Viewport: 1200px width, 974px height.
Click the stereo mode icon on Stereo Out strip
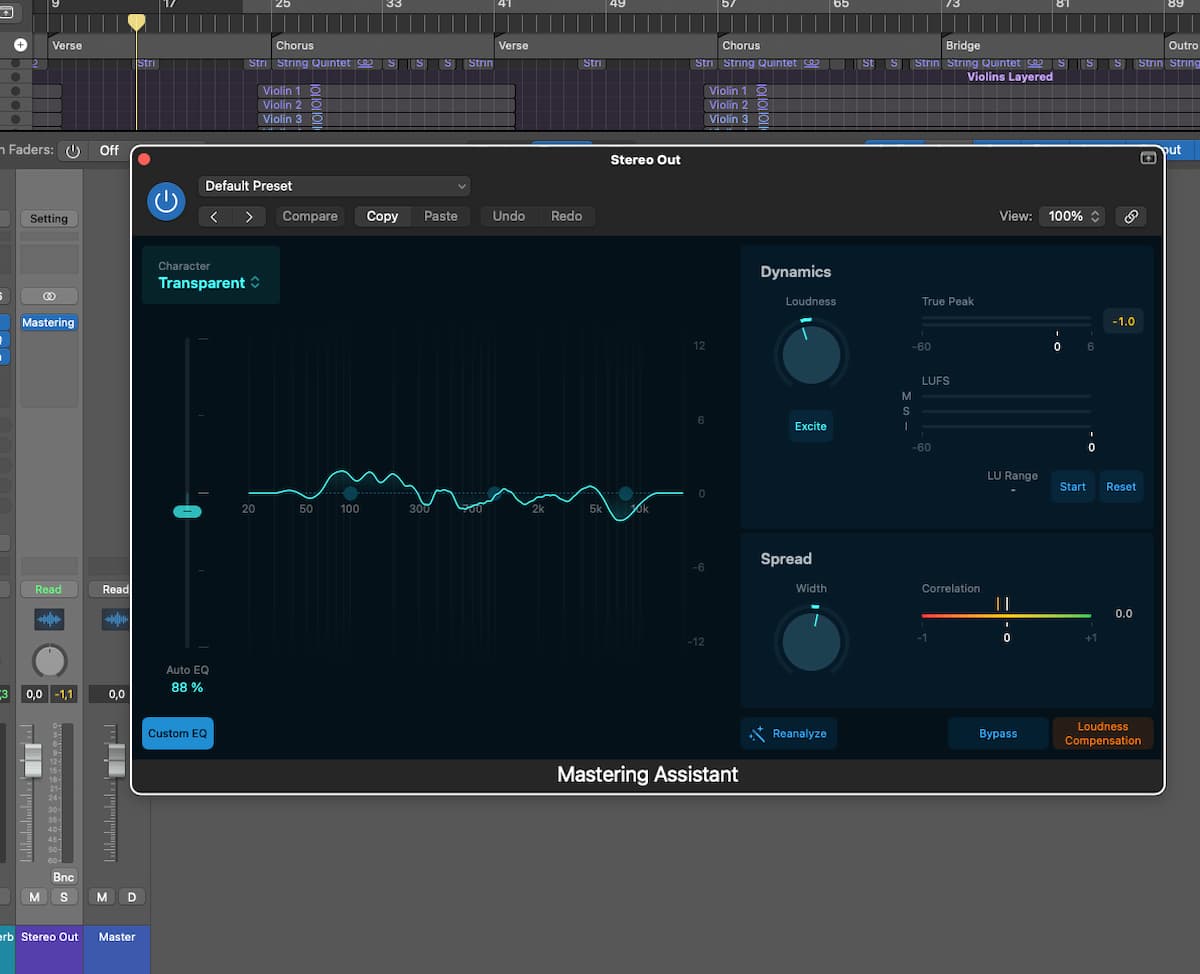(x=49, y=296)
